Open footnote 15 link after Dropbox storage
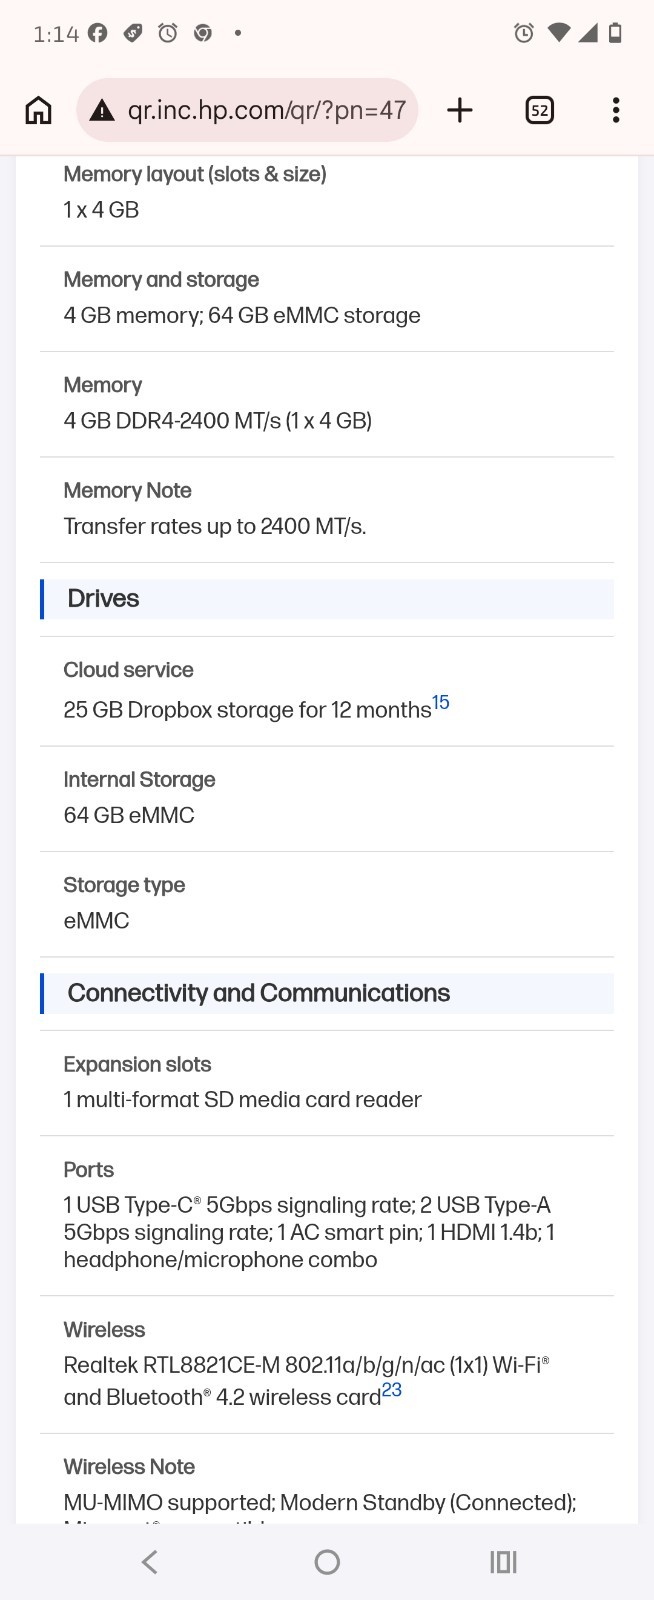Viewport: 654px width, 1600px height. [x=441, y=703]
